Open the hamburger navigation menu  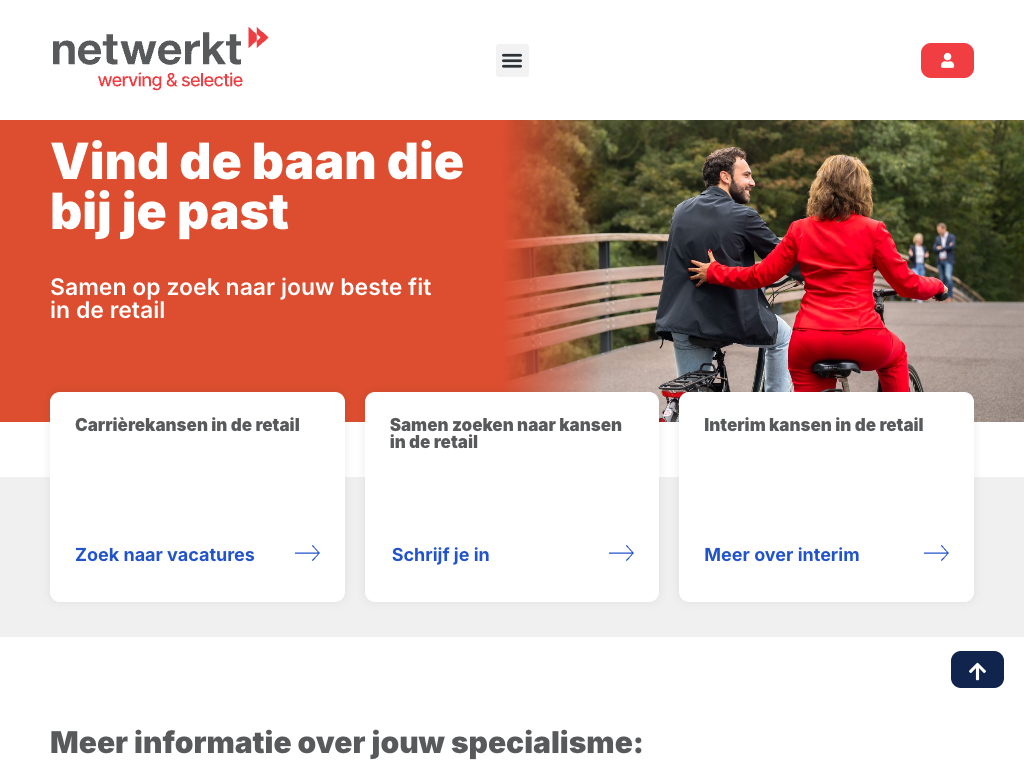click(x=512, y=61)
